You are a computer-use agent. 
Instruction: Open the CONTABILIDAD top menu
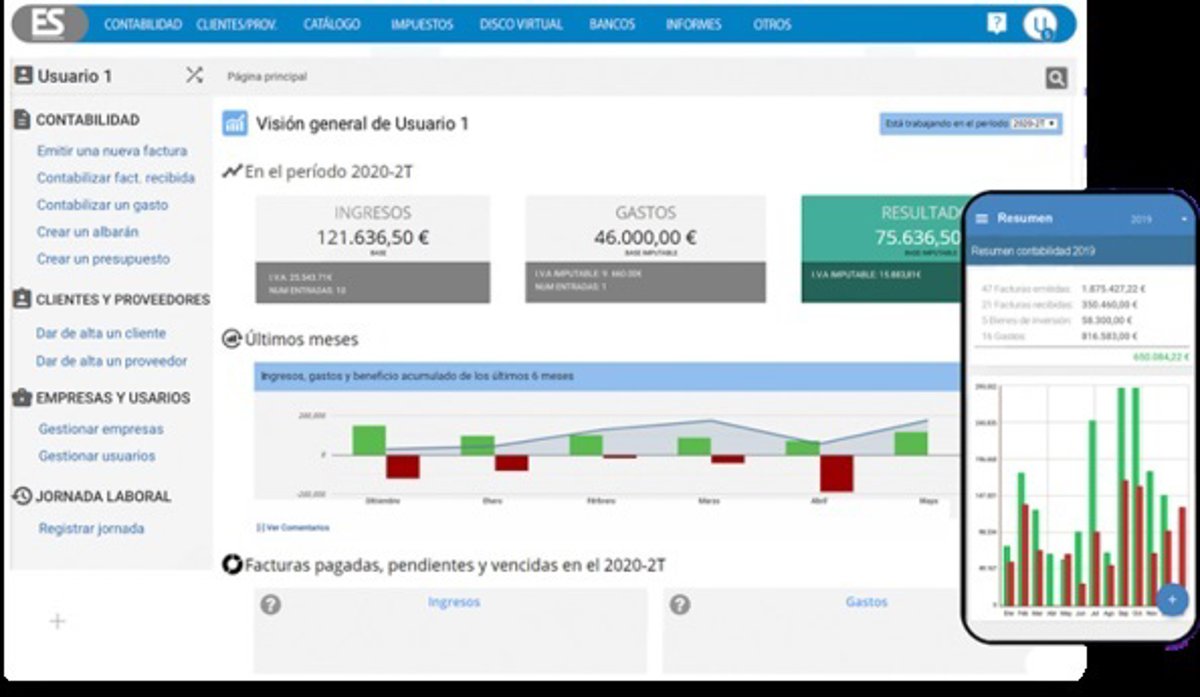click(x=143, y=24)
